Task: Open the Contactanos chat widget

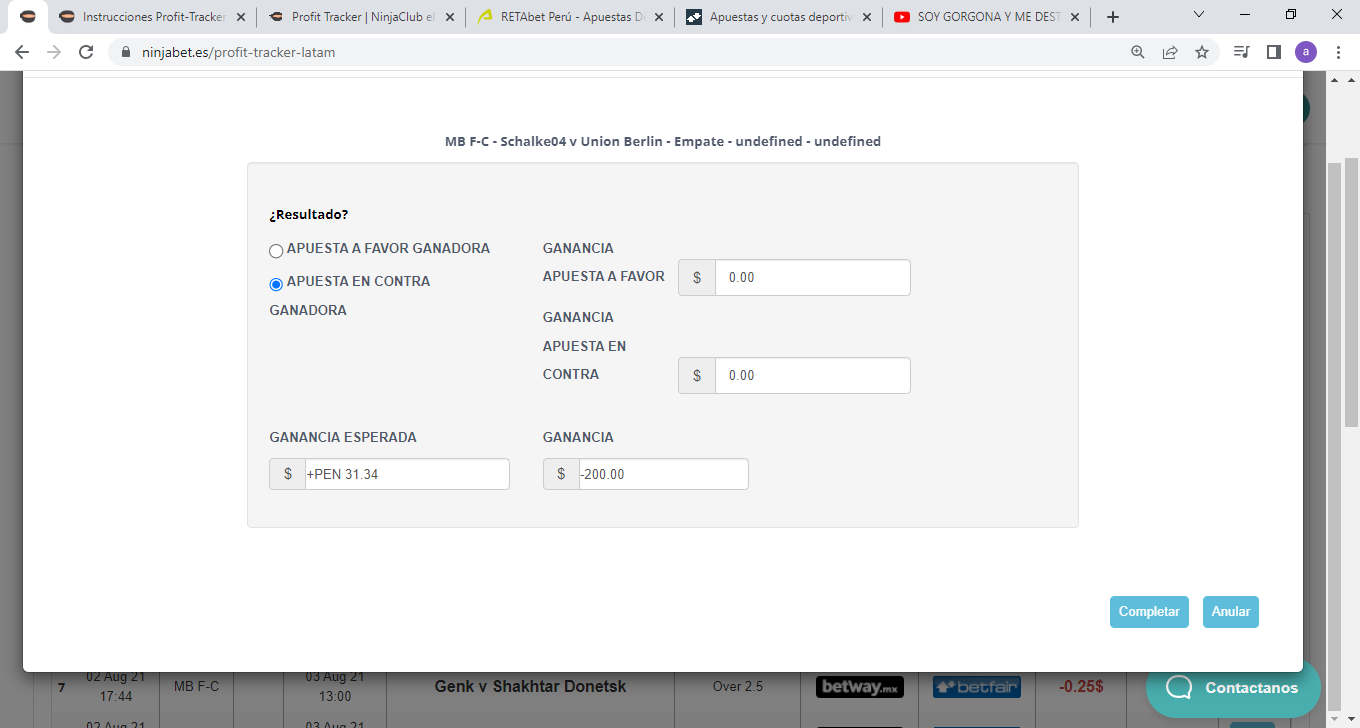Action: pos(1233,688)
